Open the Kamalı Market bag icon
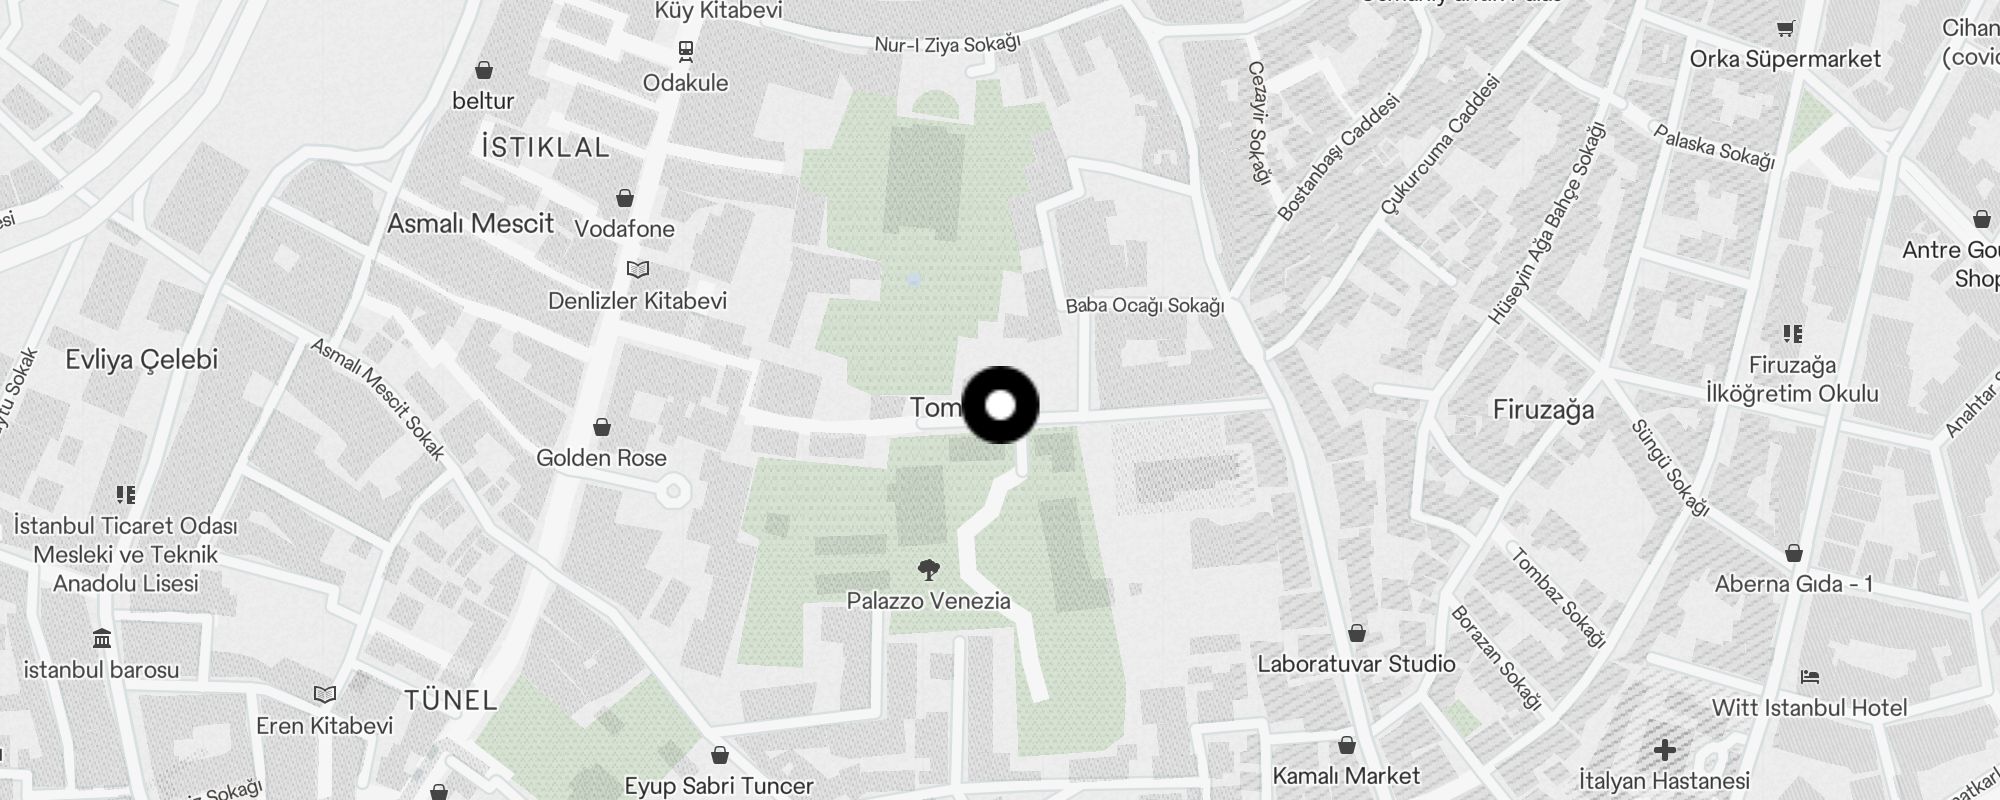Image resolution: width=2000 pixels, height=800 pixels. (1347, 745)
